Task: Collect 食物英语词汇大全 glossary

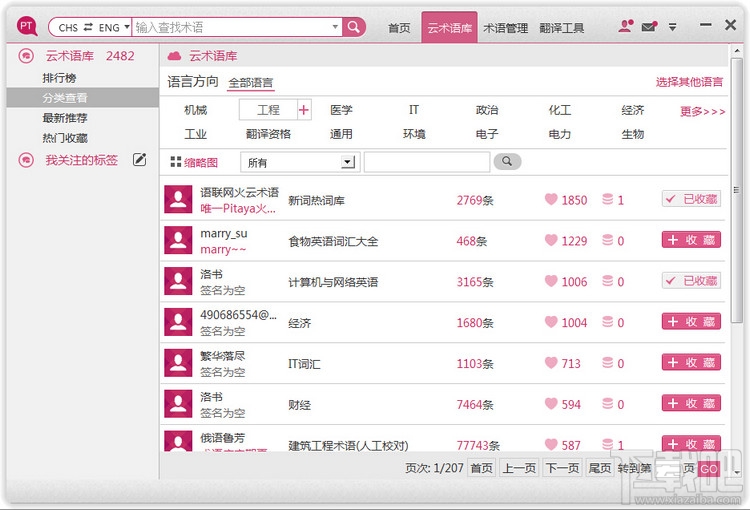Action: point(691,240)
